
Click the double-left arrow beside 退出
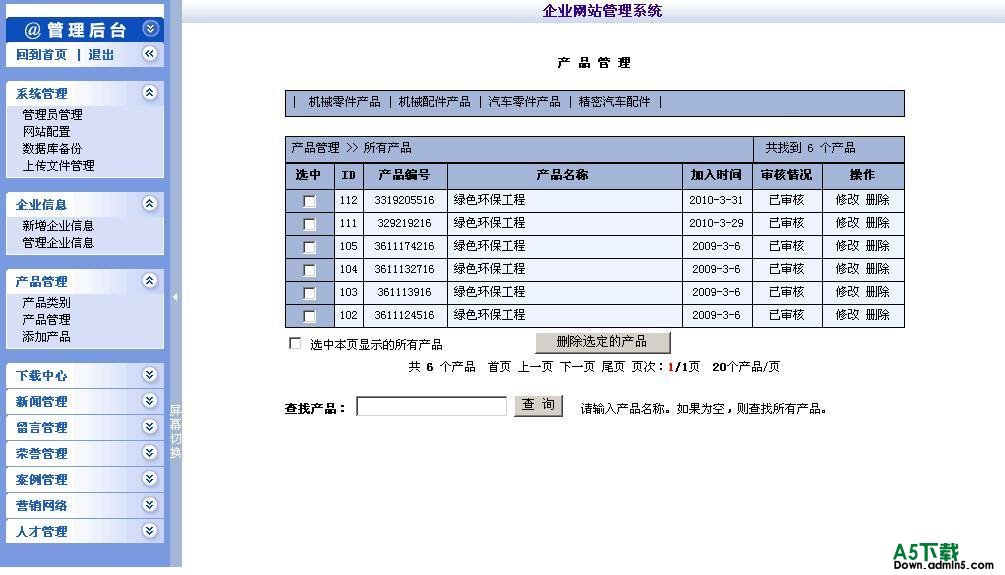pos(150,54)
